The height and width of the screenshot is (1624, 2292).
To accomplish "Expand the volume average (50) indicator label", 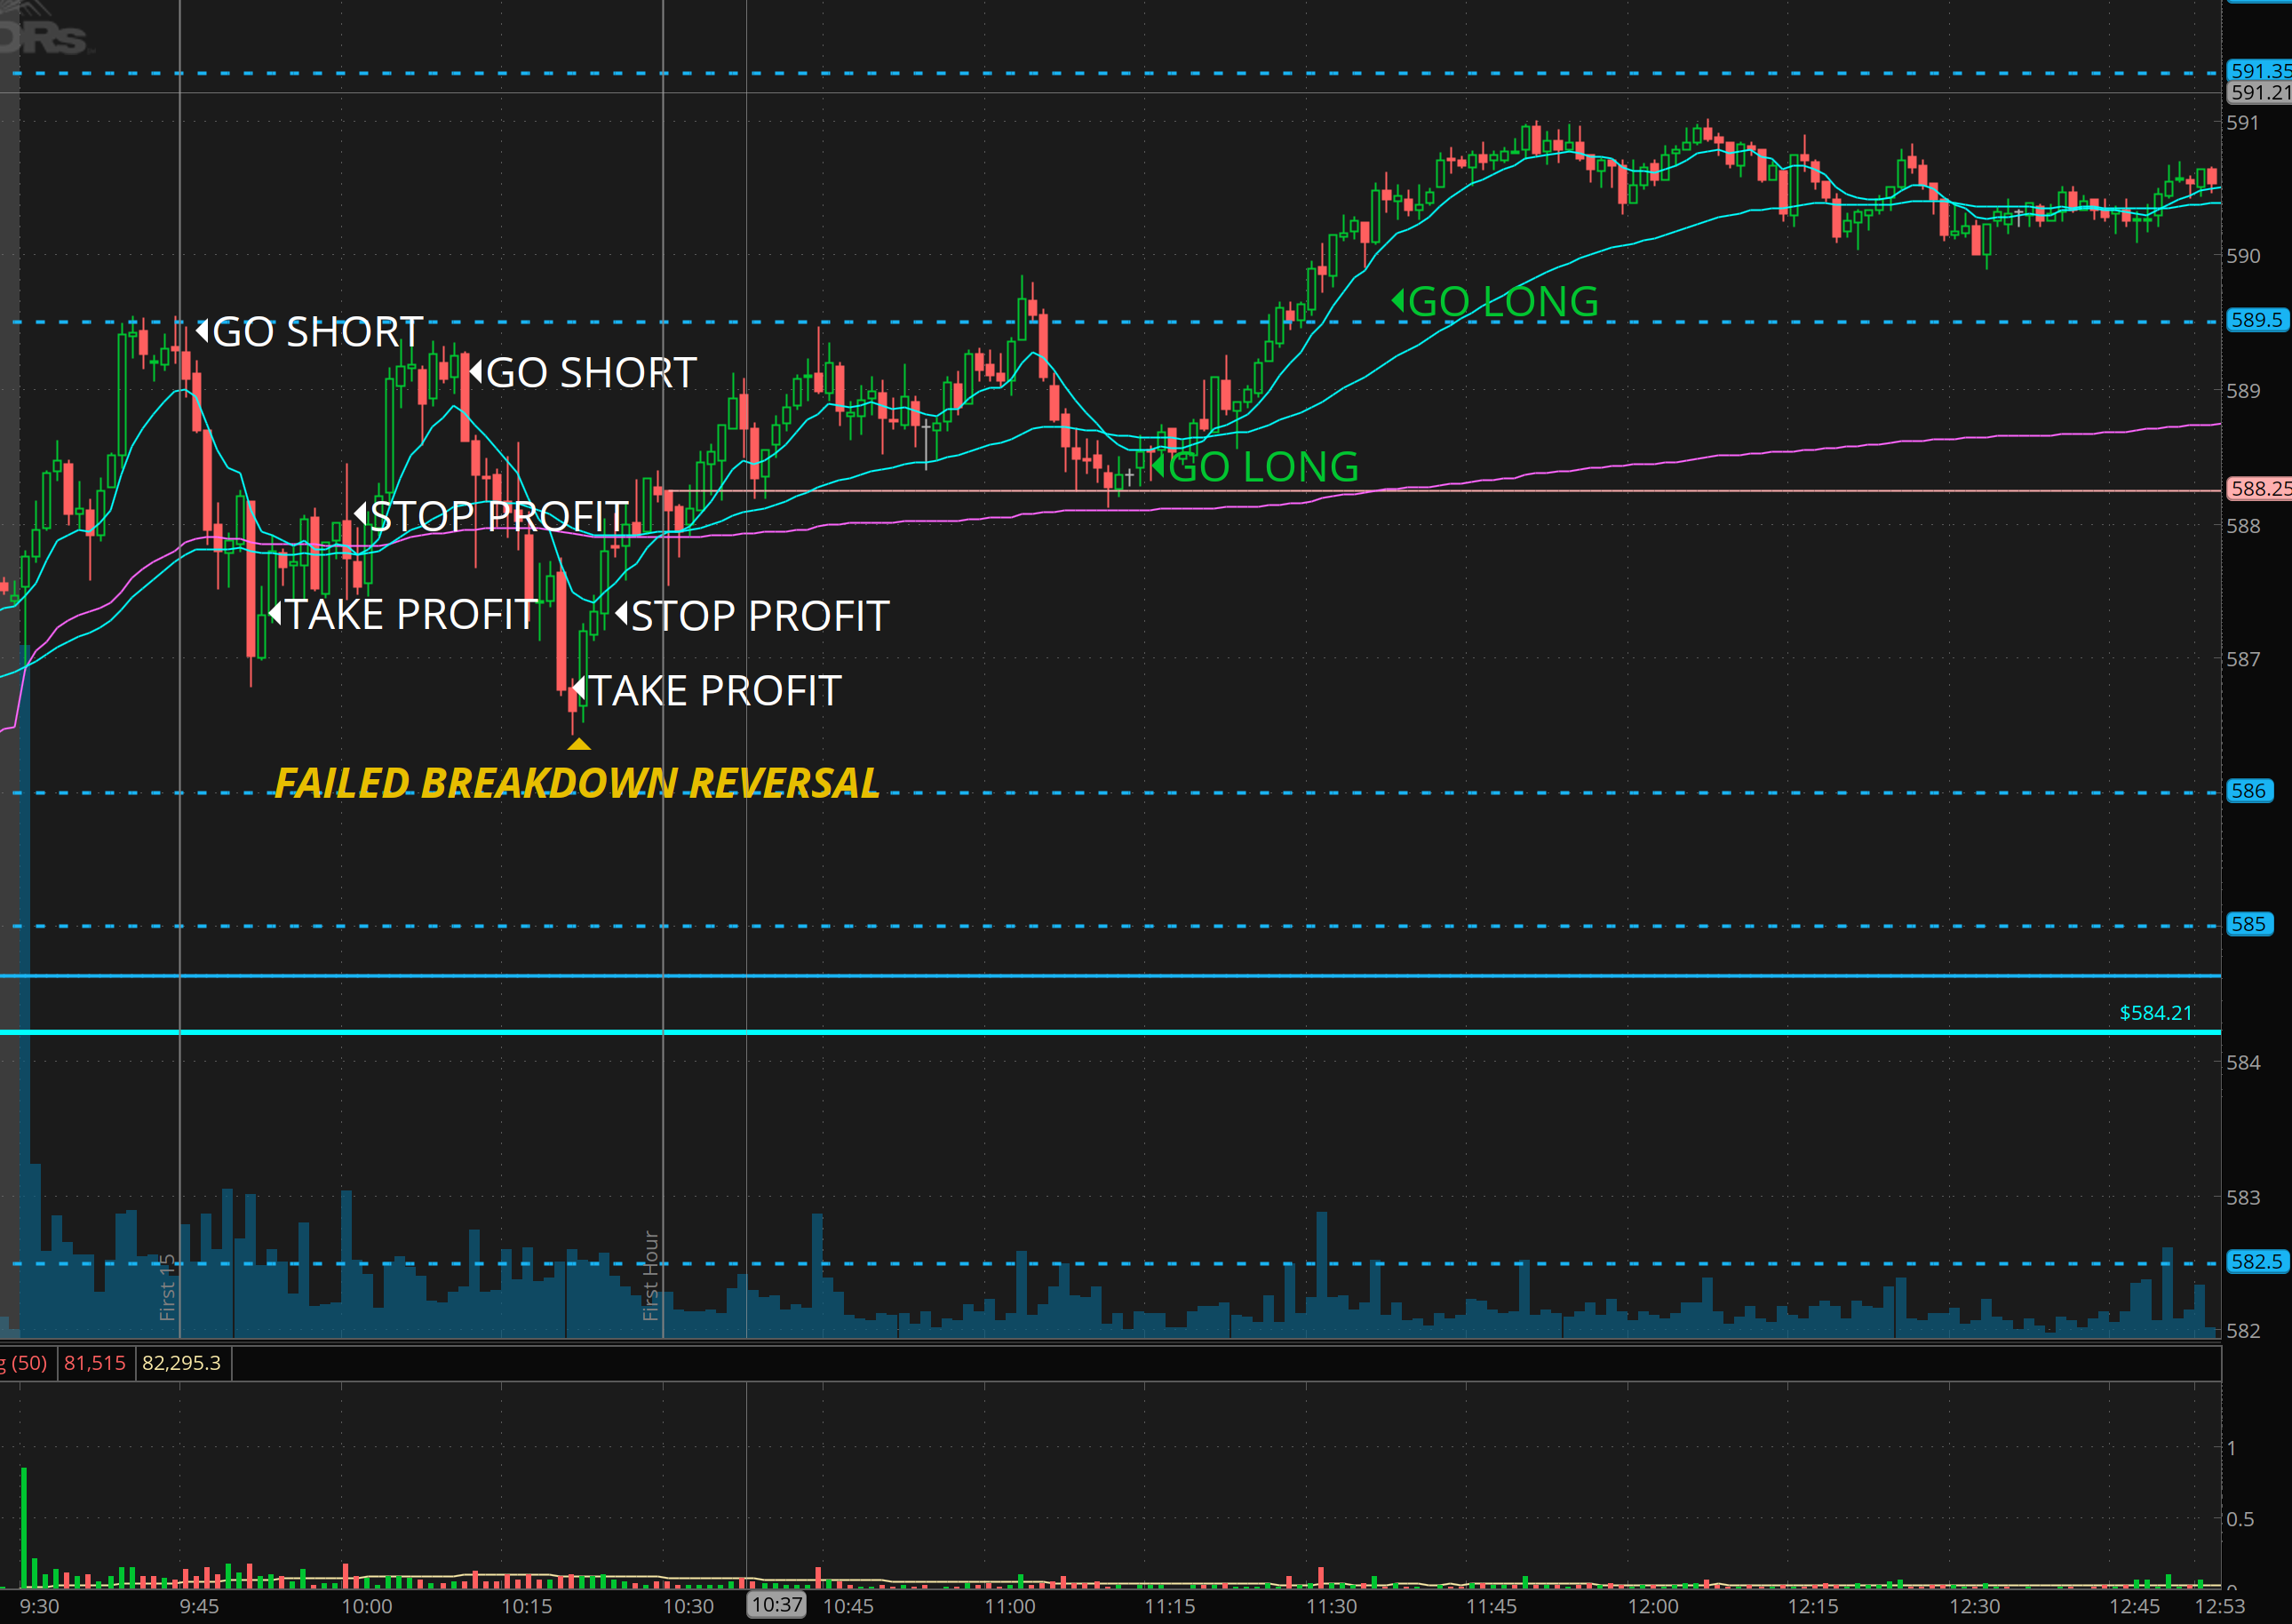I will pyautogui.click(x=25, y=1362).
